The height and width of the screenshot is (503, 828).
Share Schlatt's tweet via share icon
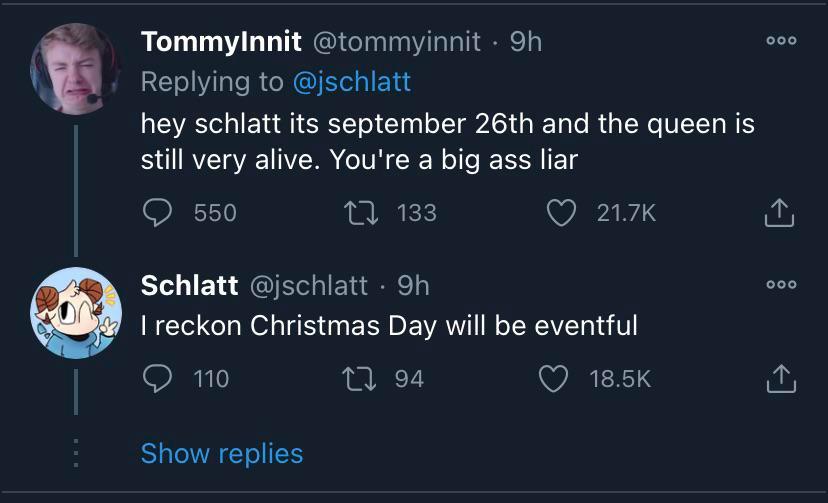pyautogui.click(x=779, y=378)
